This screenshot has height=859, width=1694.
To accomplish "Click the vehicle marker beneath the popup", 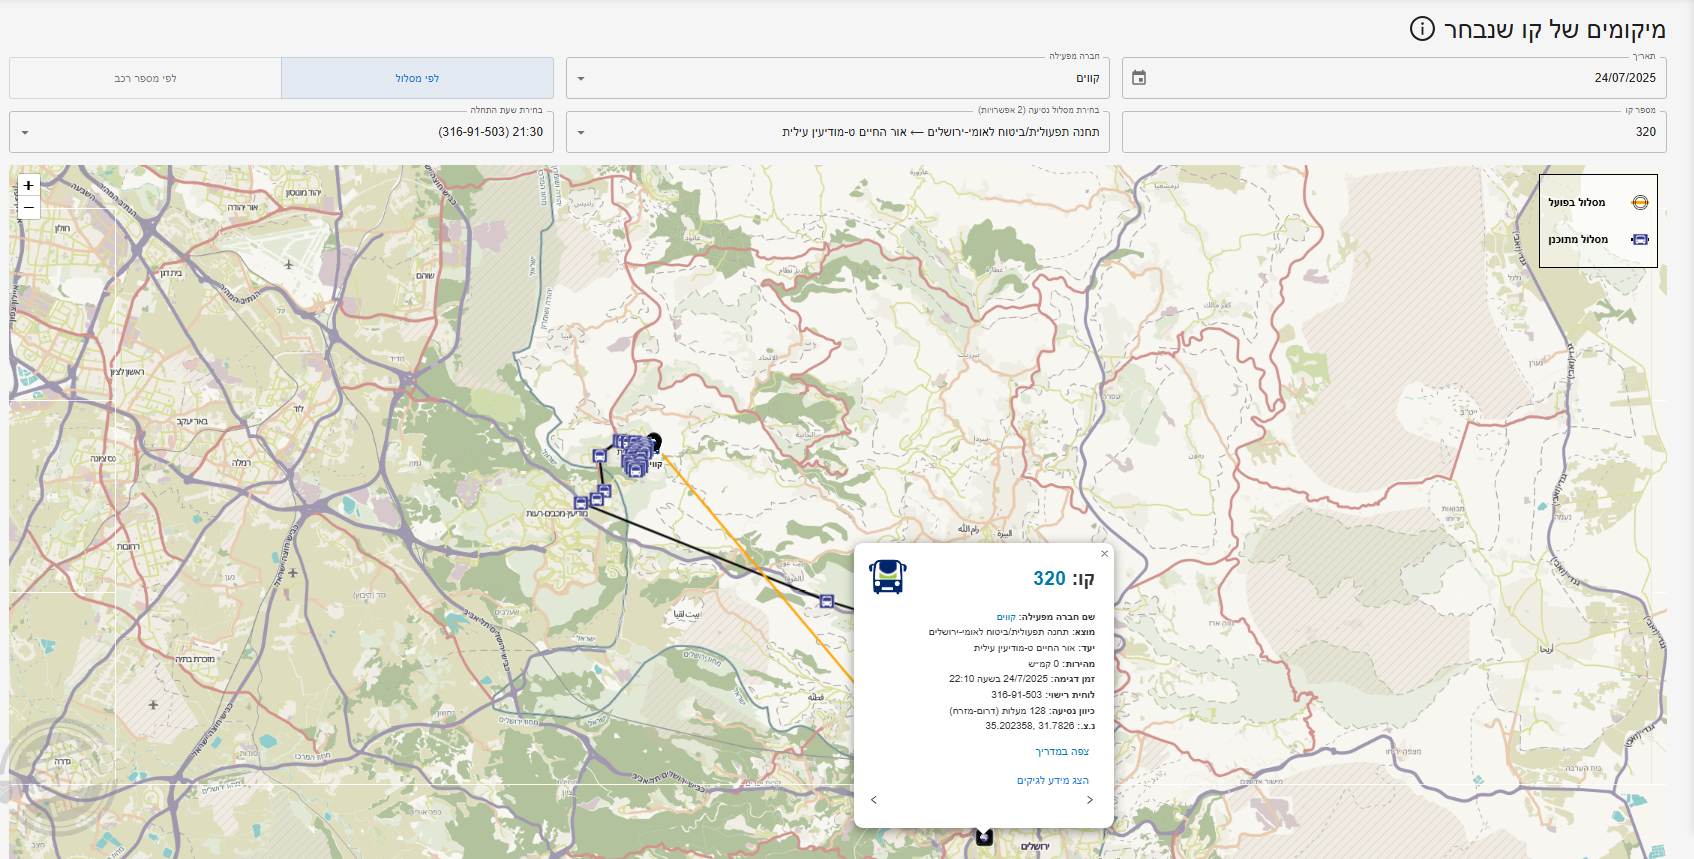I will pyautogui.click(x=984, y=837).
